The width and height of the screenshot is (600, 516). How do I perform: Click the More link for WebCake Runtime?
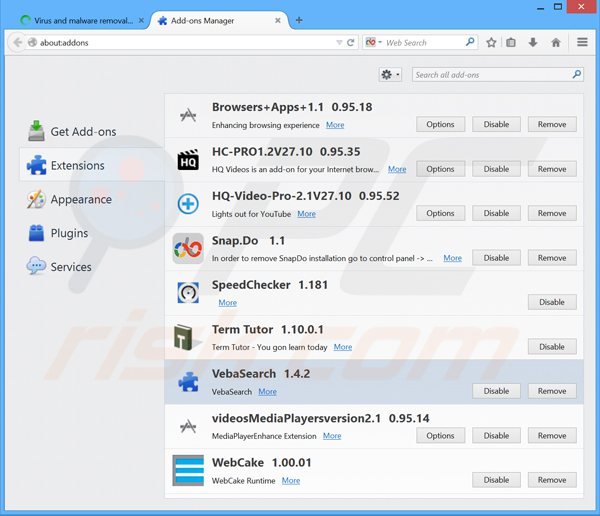coord(291,480)
